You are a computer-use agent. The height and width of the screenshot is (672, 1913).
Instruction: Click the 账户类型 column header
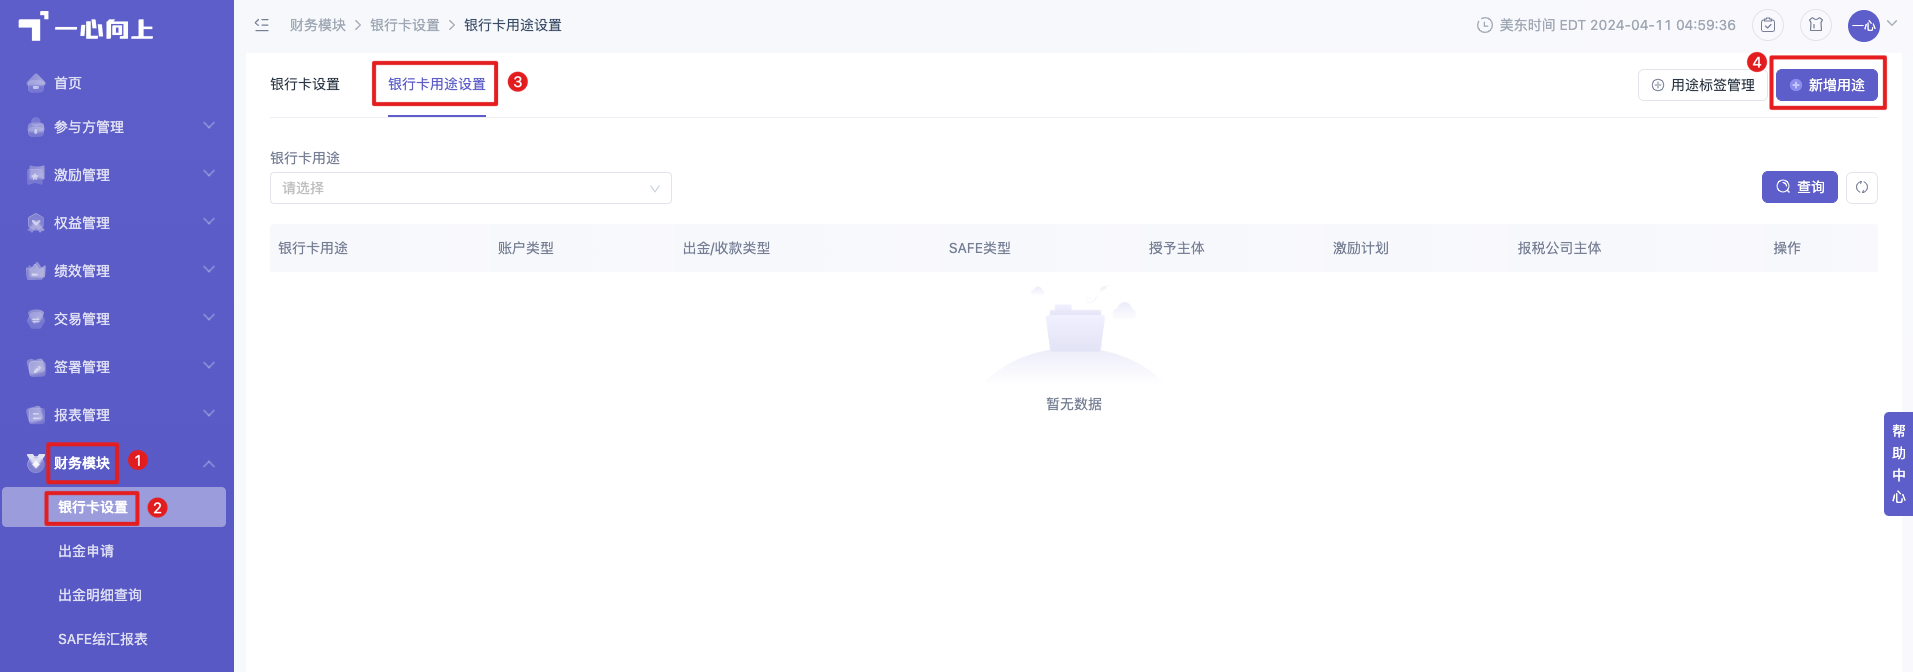526,248
